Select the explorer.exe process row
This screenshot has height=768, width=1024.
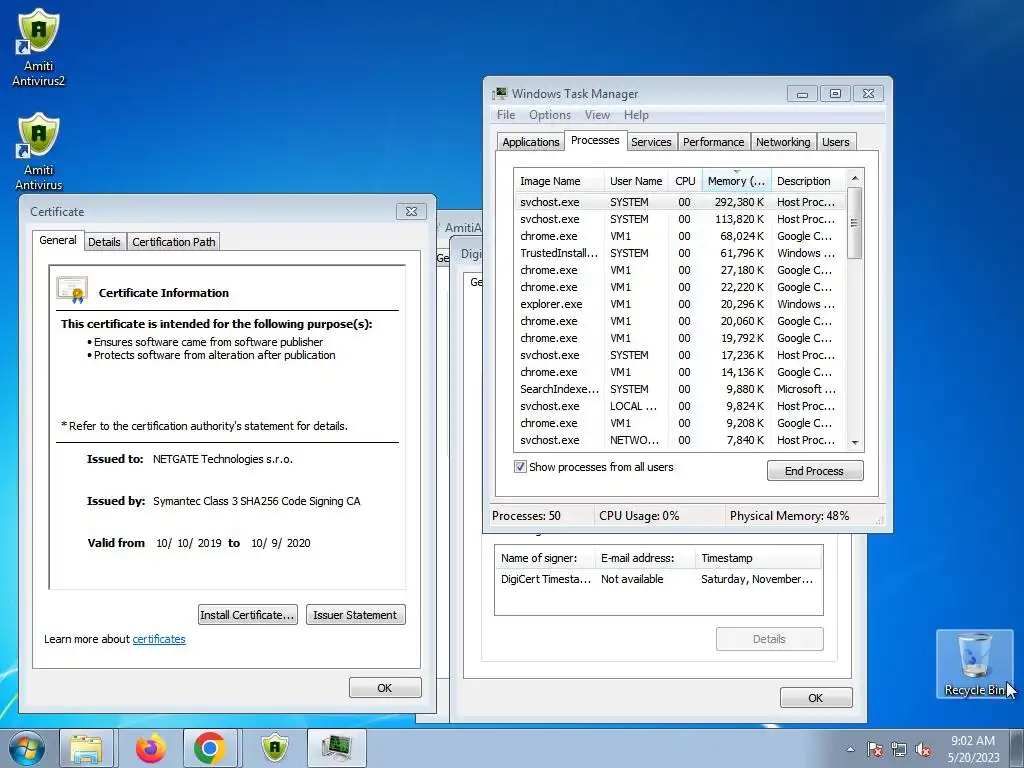(679, 304)
